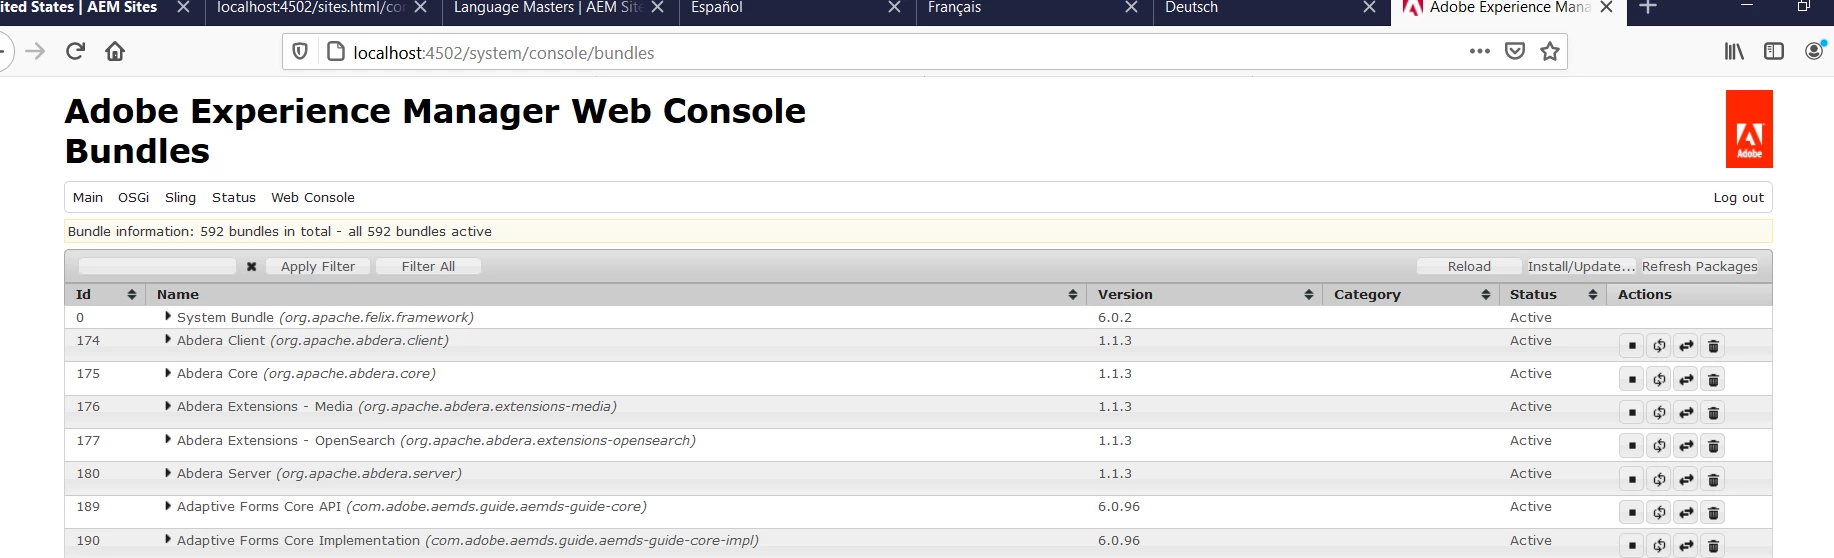This screenshot has height=558, width=1834.
Task: Save page to Pocket
Action: coord(1515,51)
